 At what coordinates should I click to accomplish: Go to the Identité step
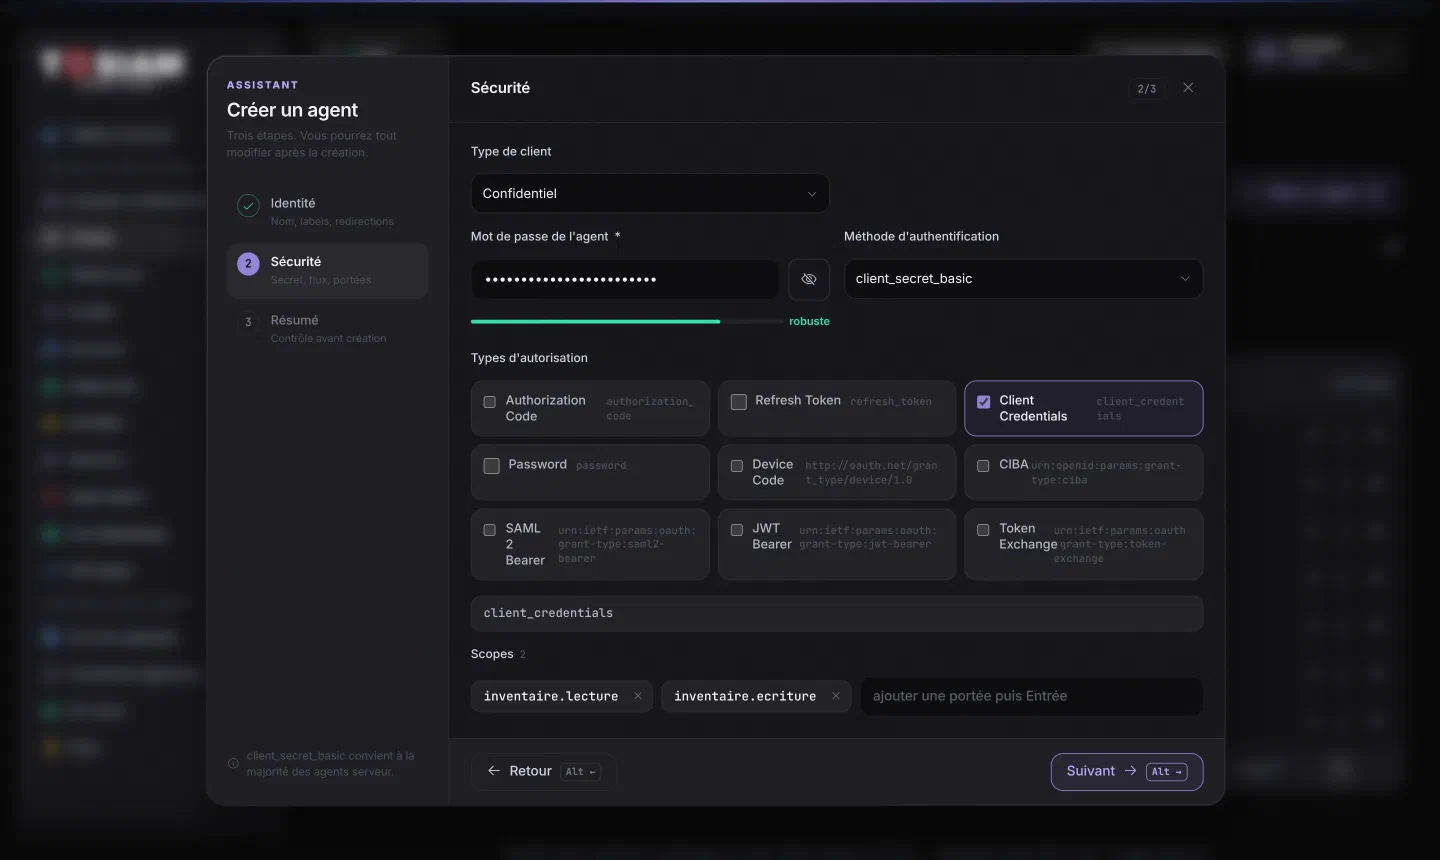click(328, 211)
